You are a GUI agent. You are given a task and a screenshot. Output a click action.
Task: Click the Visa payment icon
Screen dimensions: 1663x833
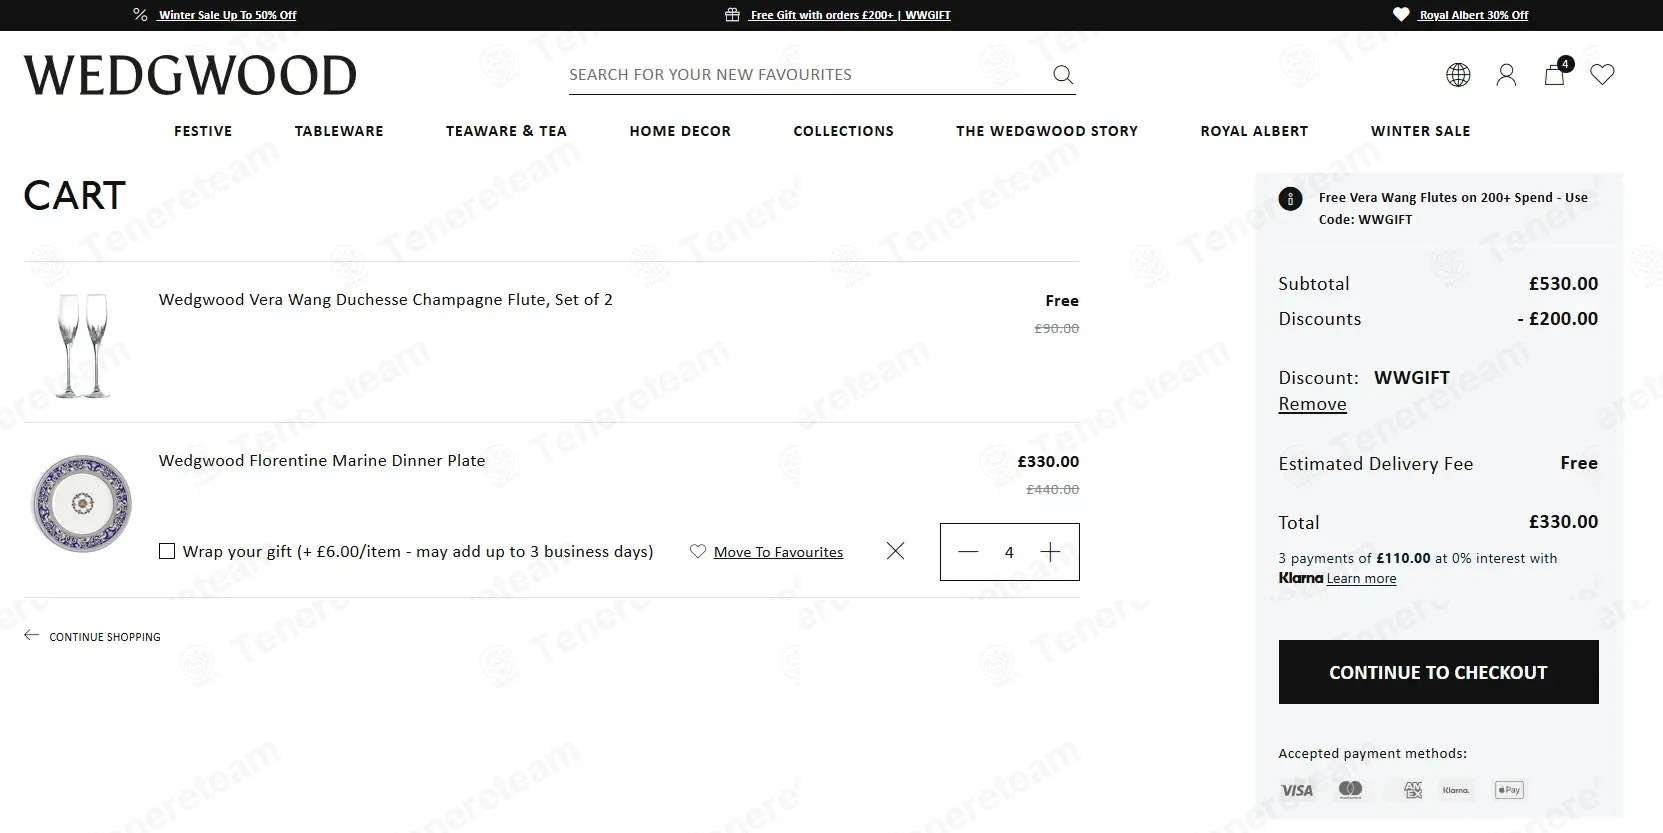click(1297, 790)
